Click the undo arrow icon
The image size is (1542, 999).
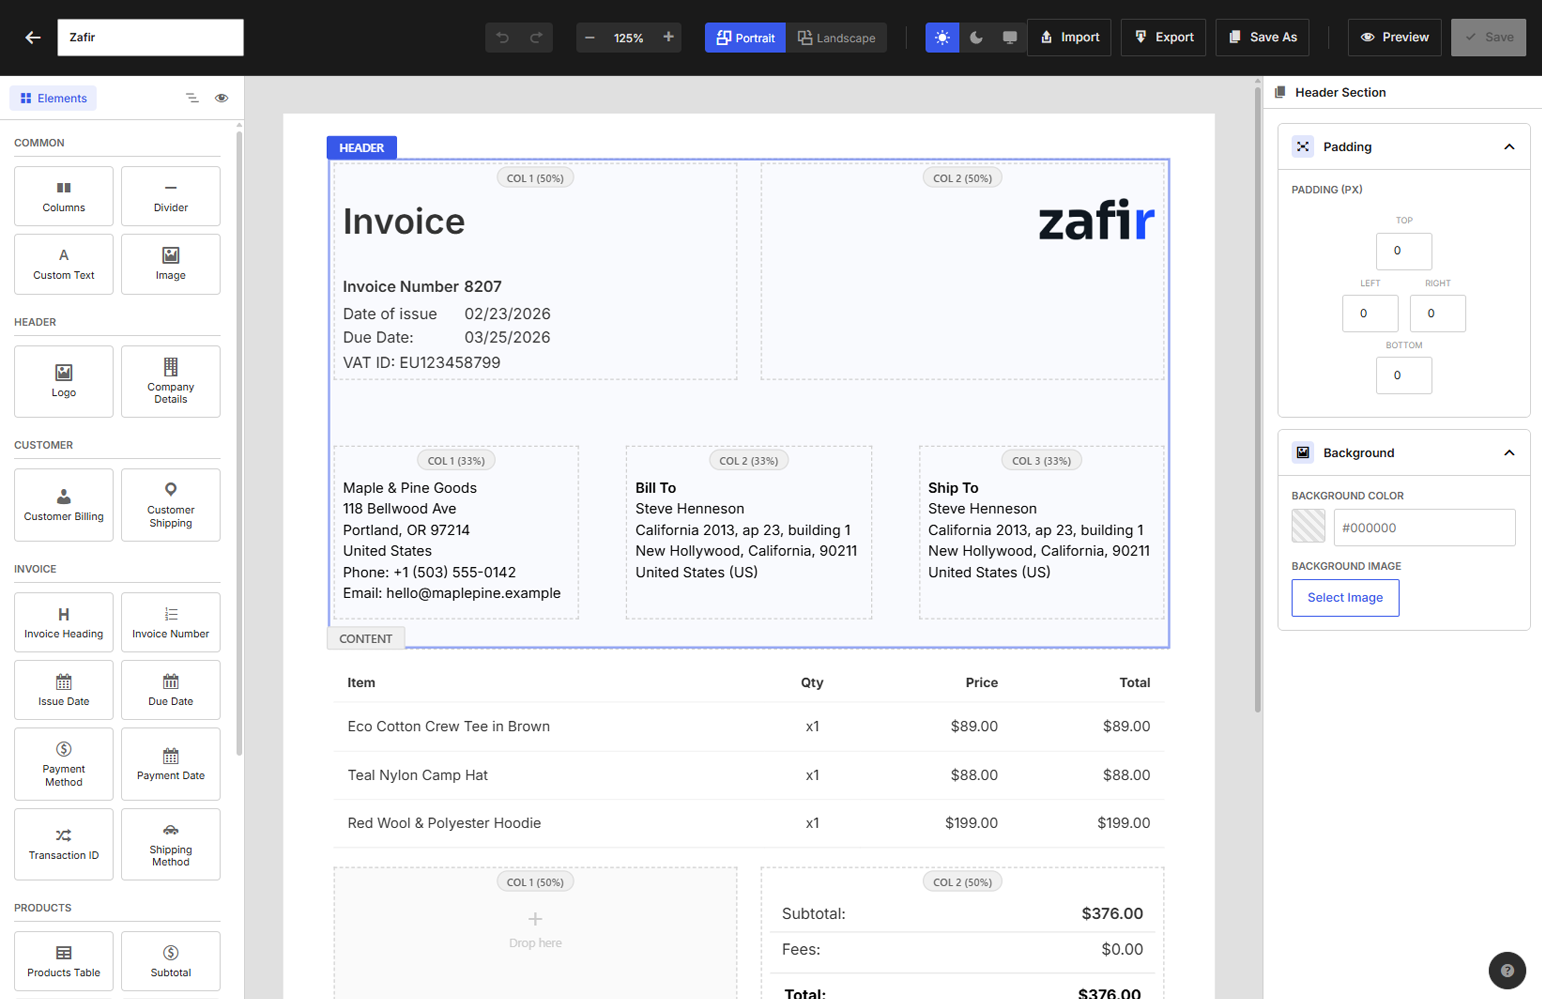(502, 38)
